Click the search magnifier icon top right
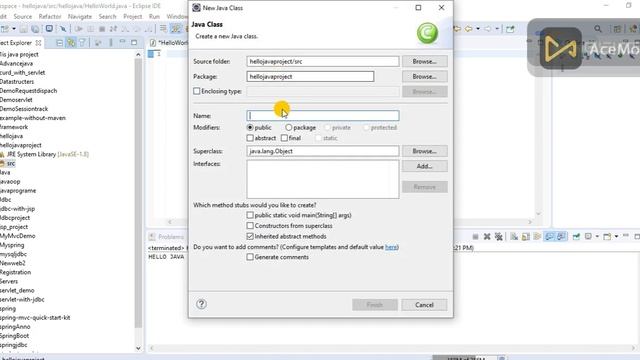640x360 pixels. click(598, 29)
